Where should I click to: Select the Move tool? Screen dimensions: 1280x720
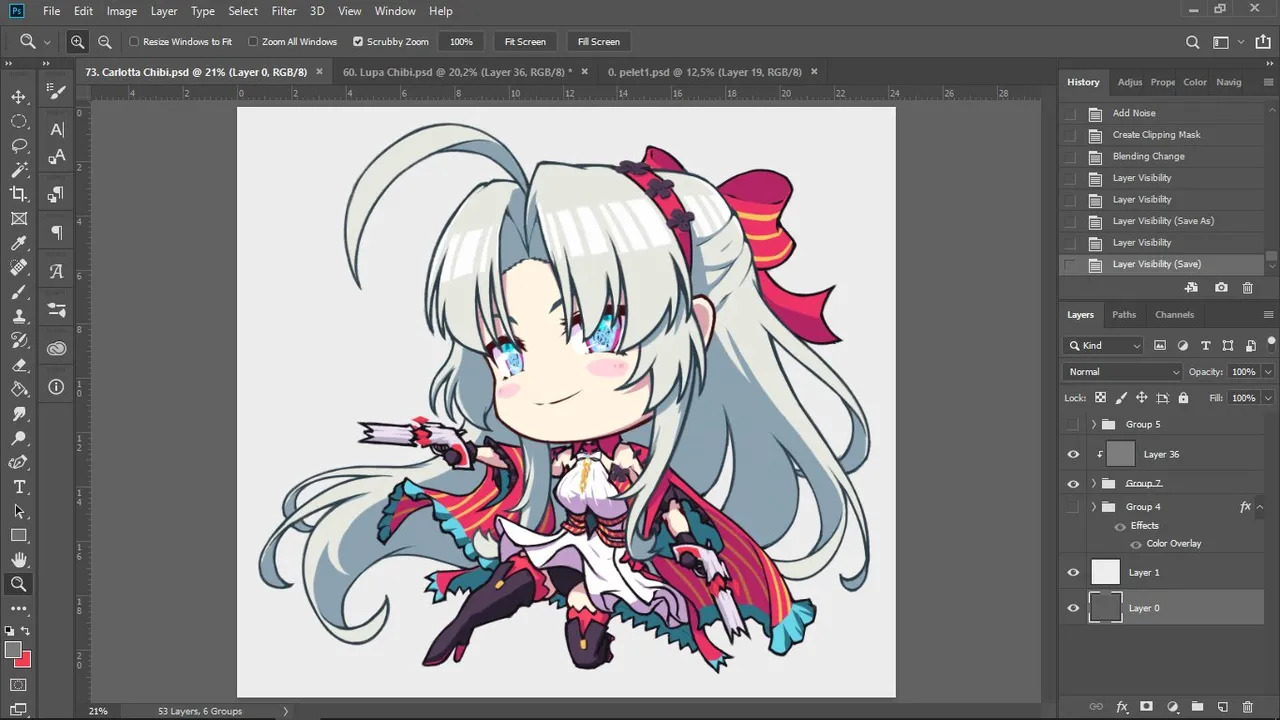tap(19, 97)
